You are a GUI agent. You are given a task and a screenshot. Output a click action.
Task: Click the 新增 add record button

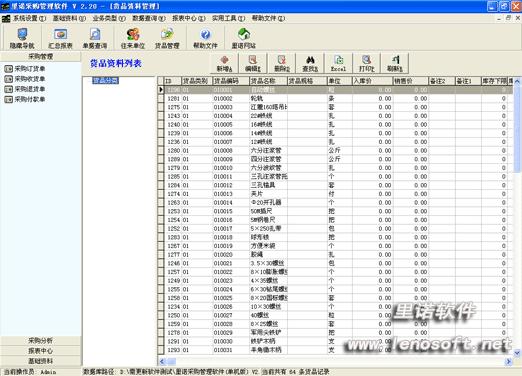click(x=224, y=63)
